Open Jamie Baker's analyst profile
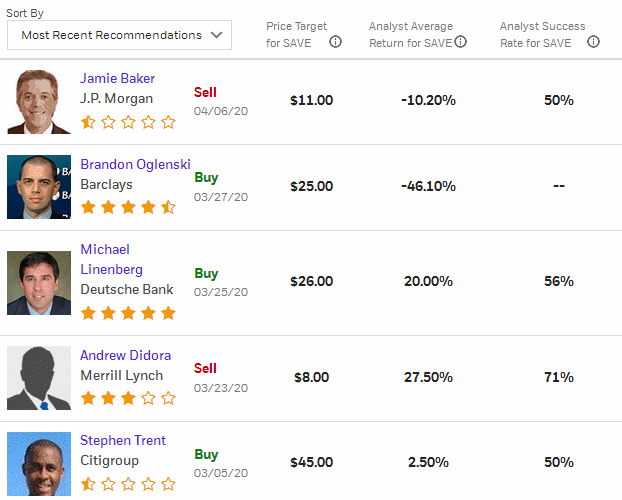Image resolution: width=622 pixels, height=500 pixels. (118, 78)
